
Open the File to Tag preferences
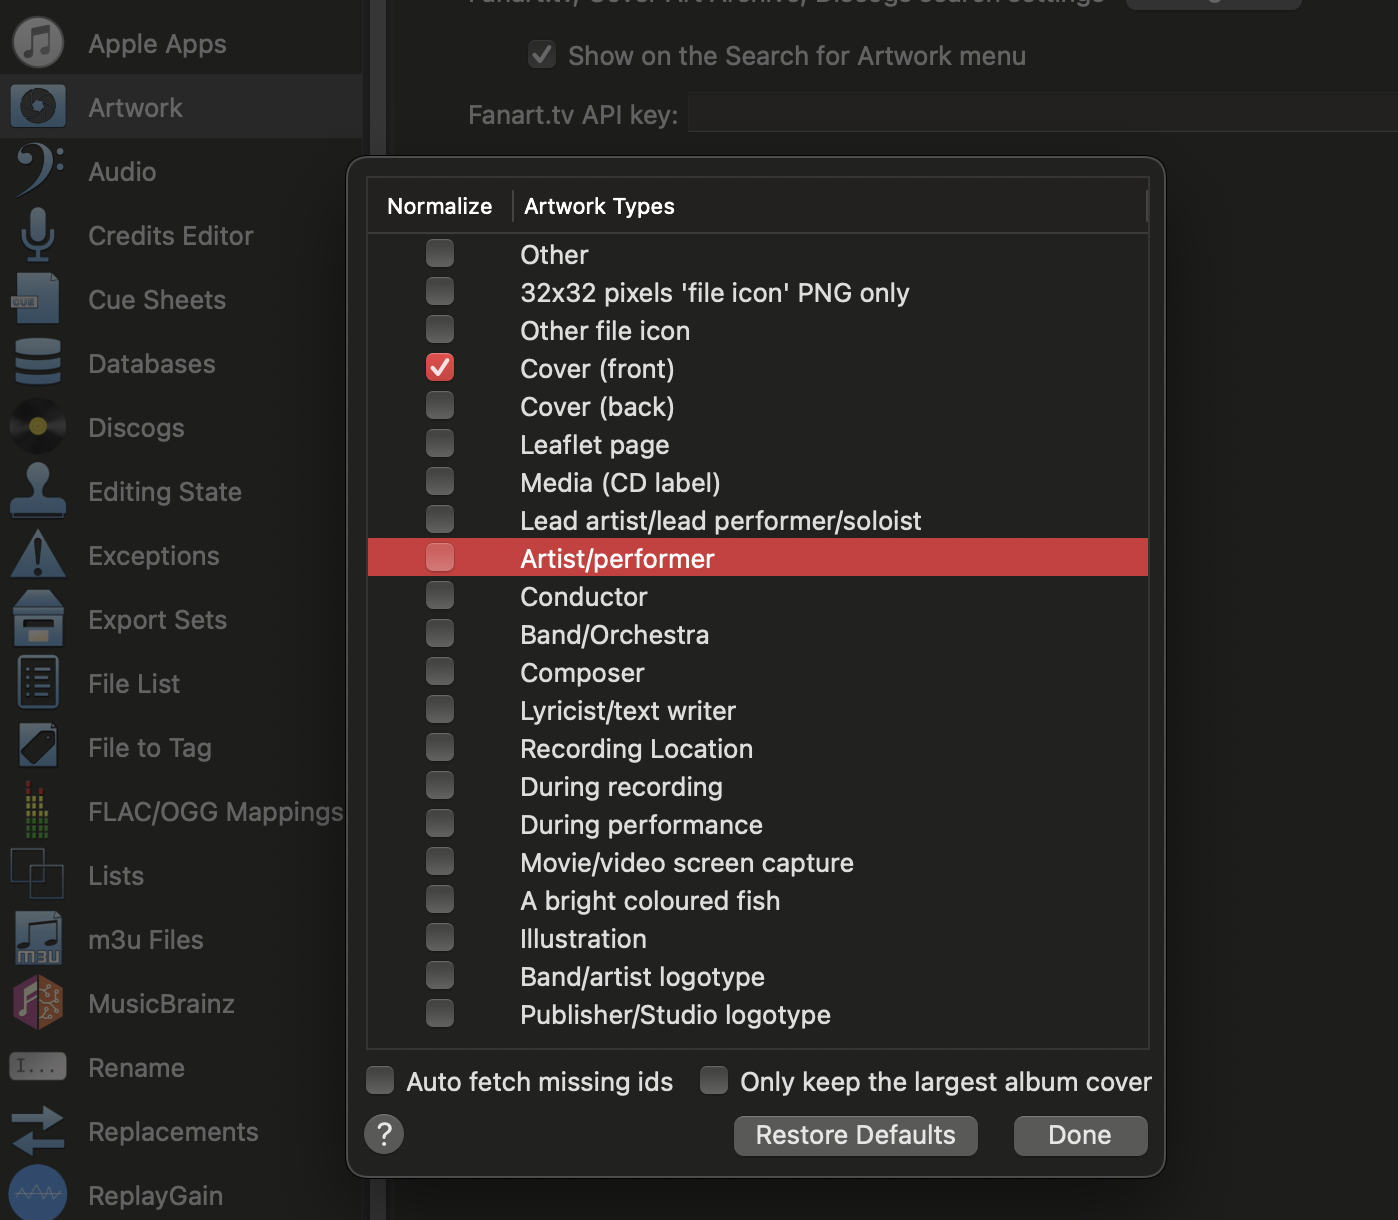149,748
